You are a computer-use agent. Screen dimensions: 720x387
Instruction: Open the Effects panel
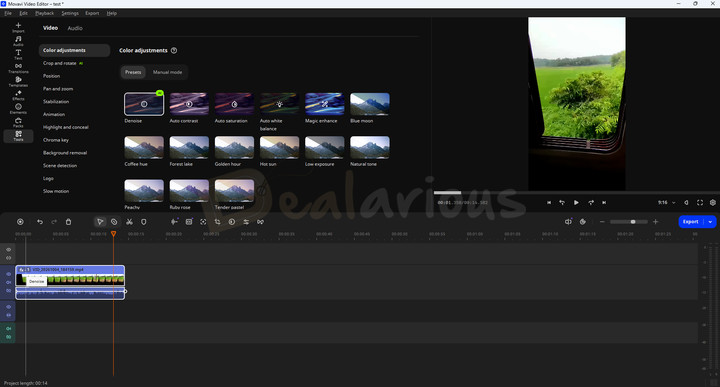(18, 95)
